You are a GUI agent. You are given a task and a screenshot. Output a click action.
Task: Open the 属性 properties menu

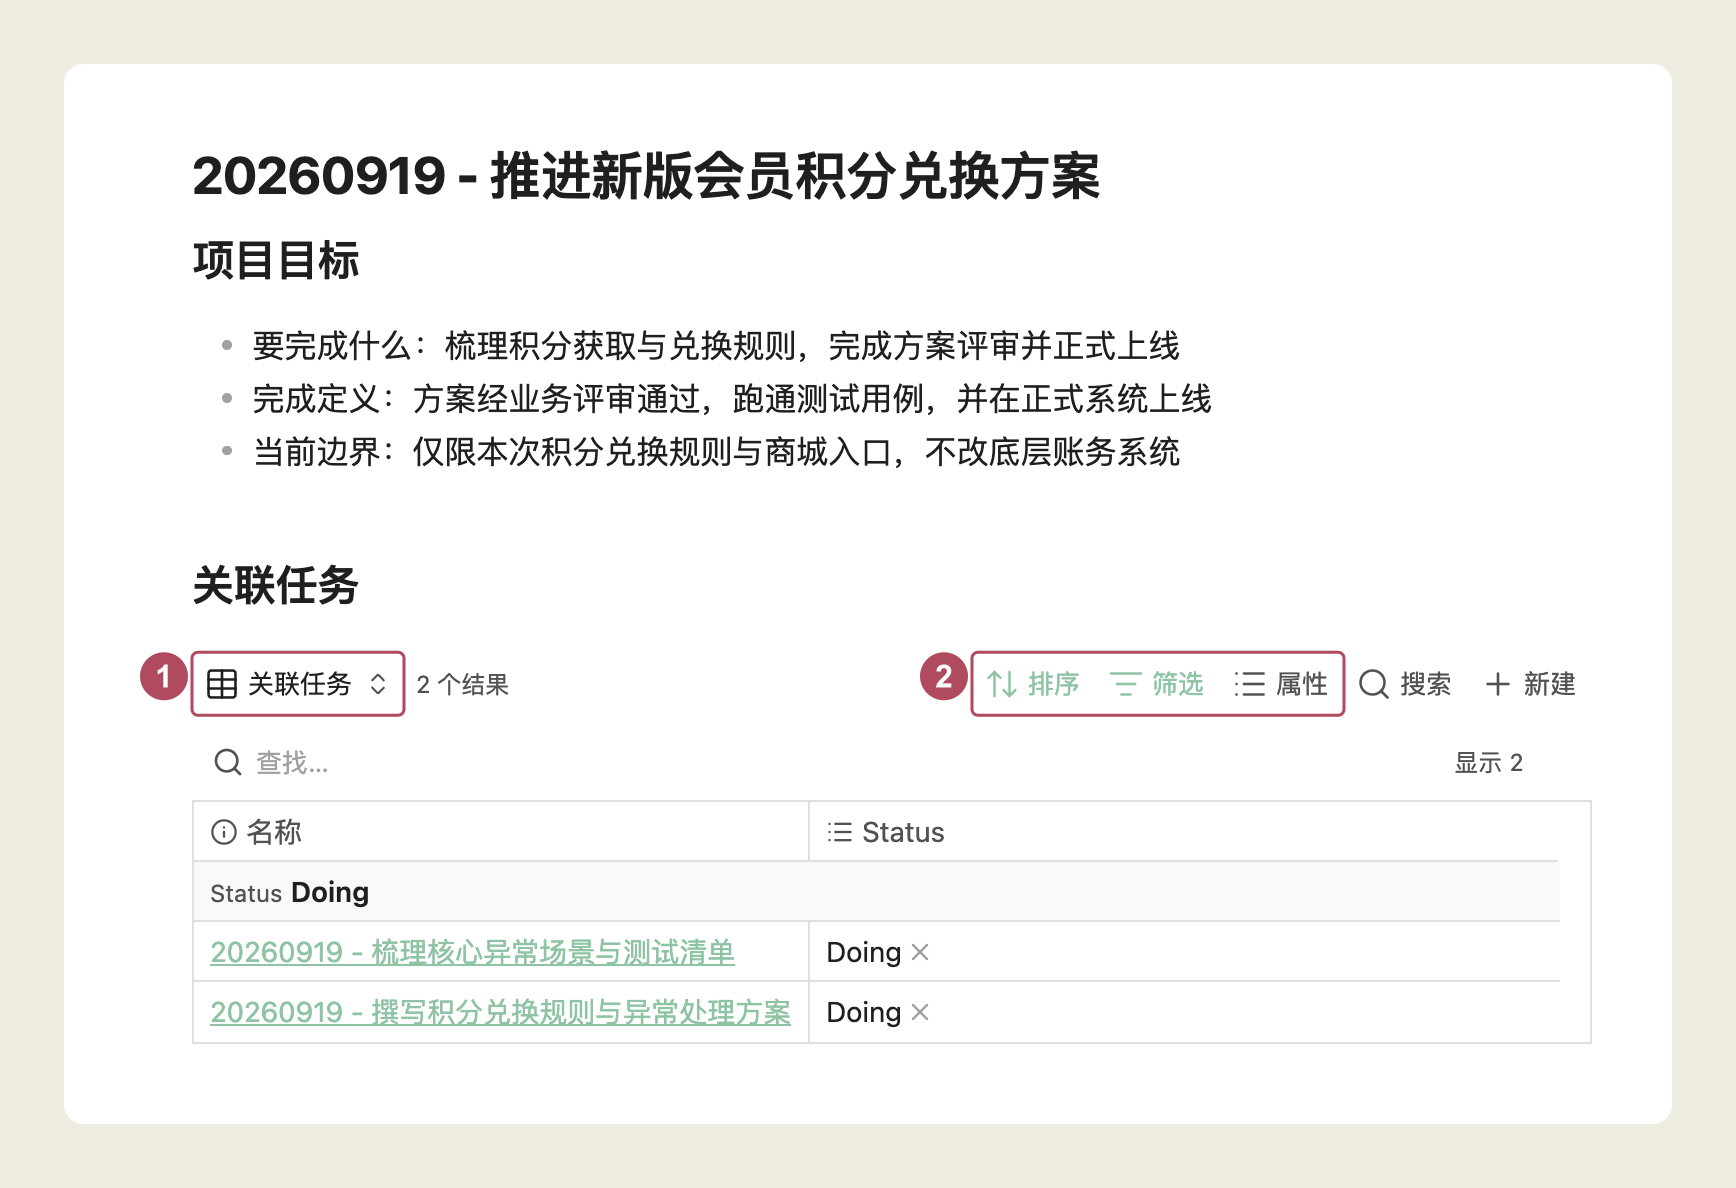[x=1281, y=684]
